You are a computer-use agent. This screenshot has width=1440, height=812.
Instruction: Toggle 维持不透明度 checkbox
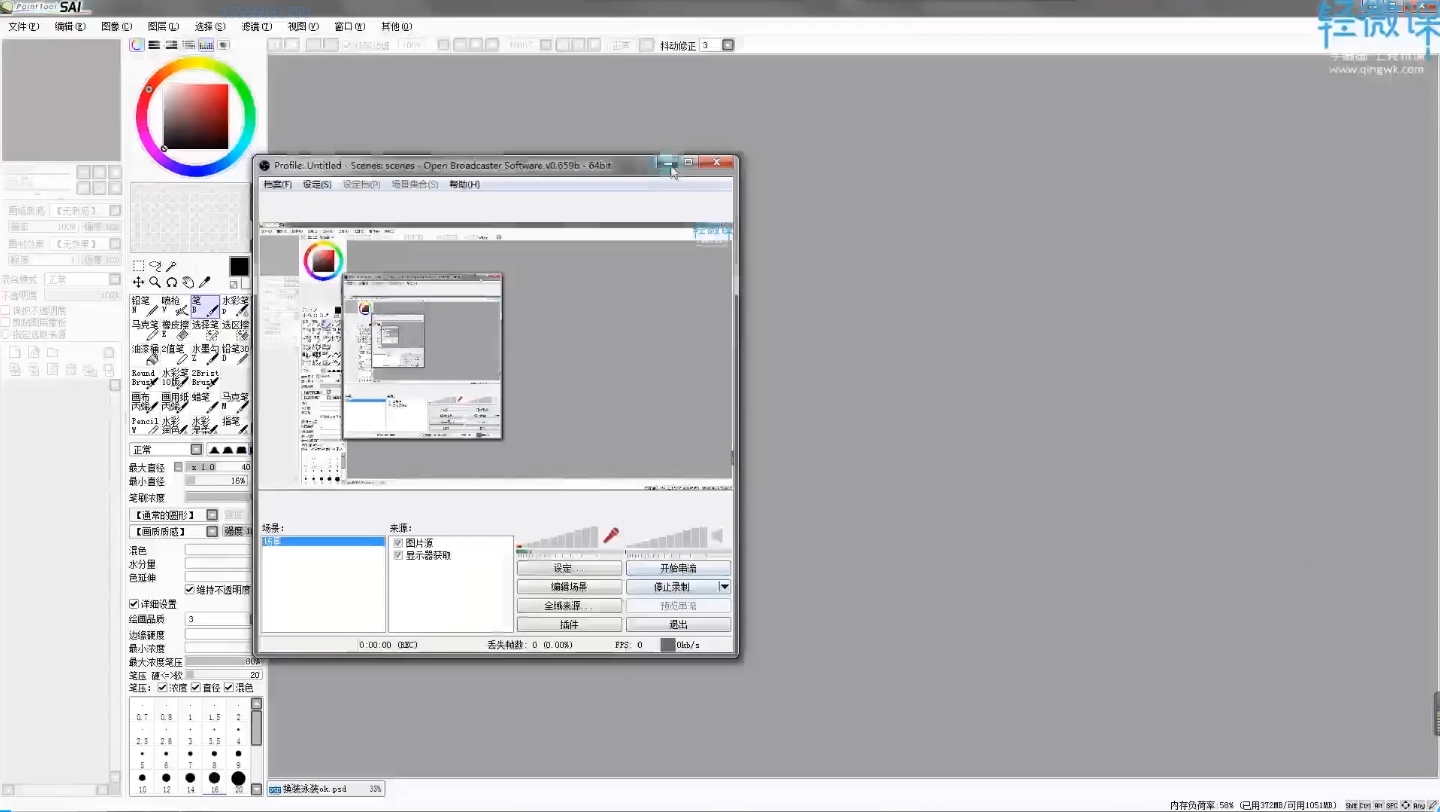190,590
